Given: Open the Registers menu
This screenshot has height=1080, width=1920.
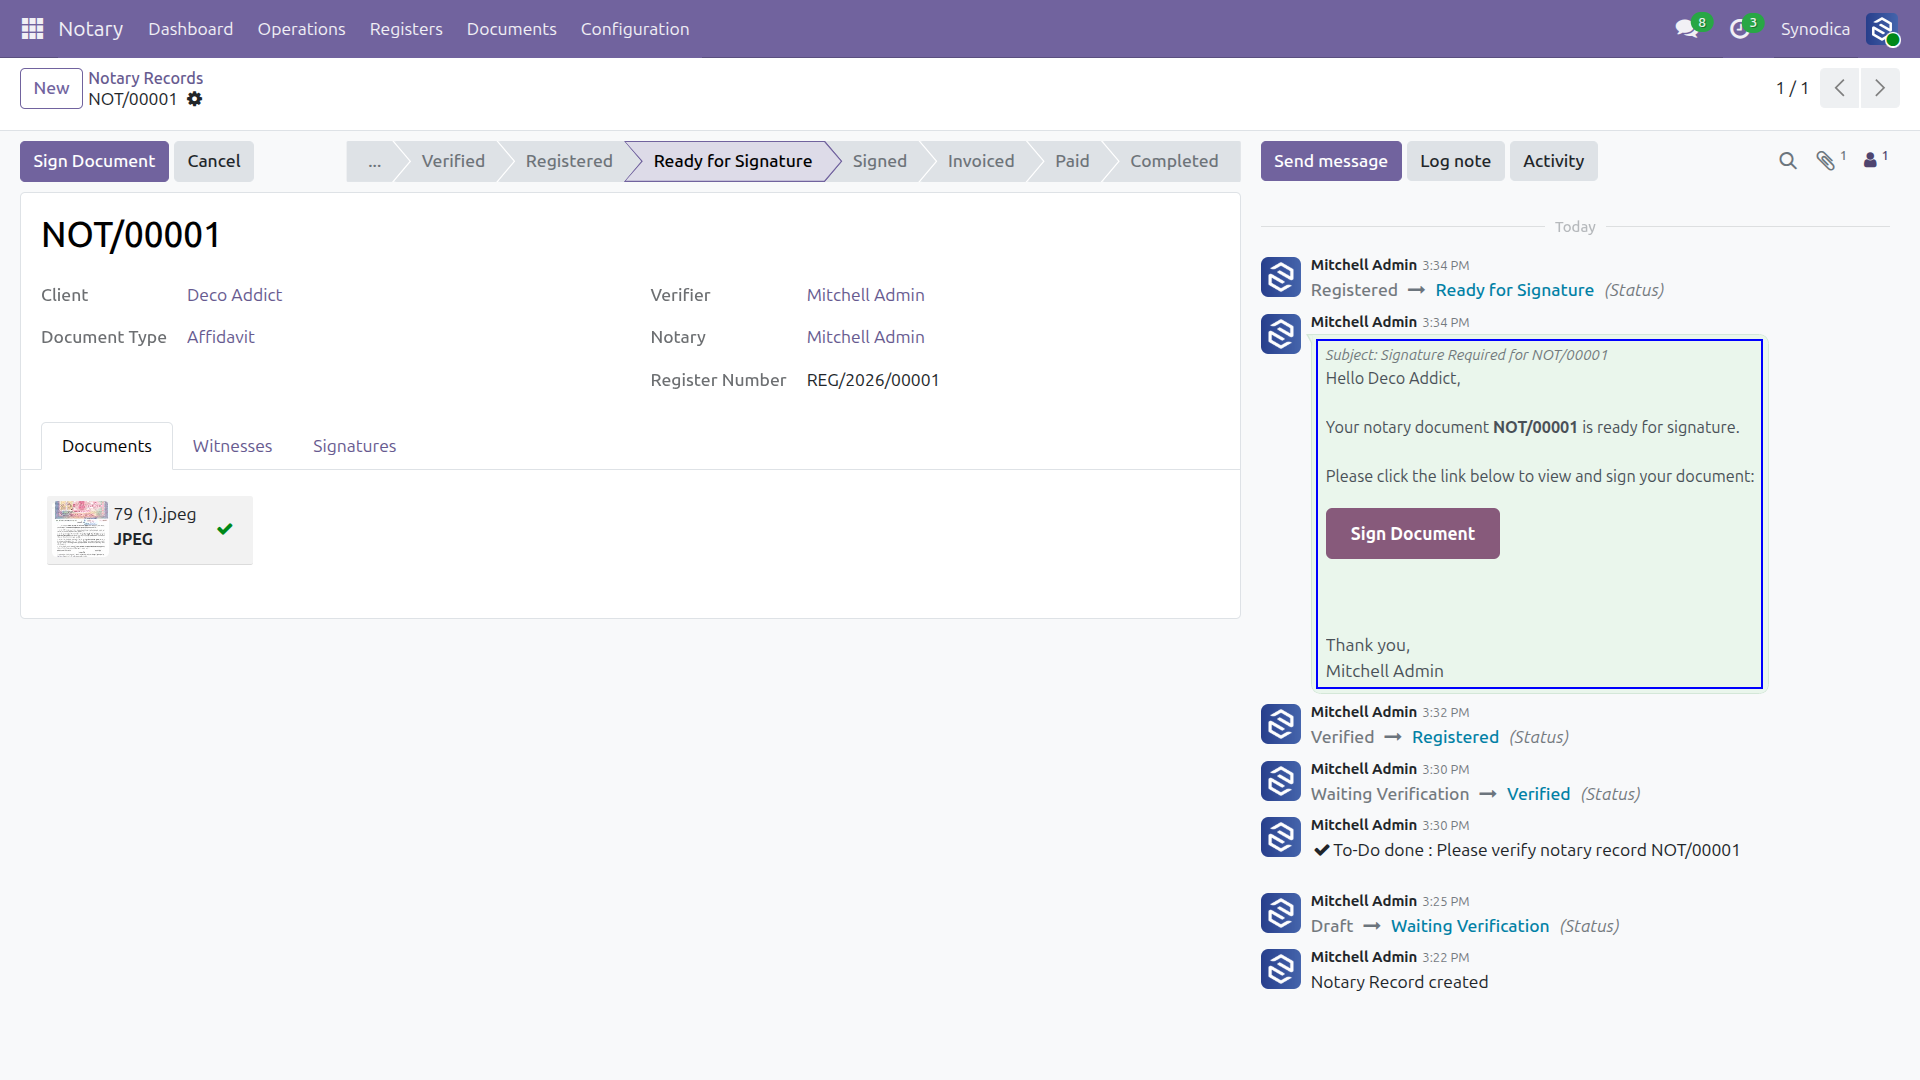Looking at the screenshot, I should (406, 29).
